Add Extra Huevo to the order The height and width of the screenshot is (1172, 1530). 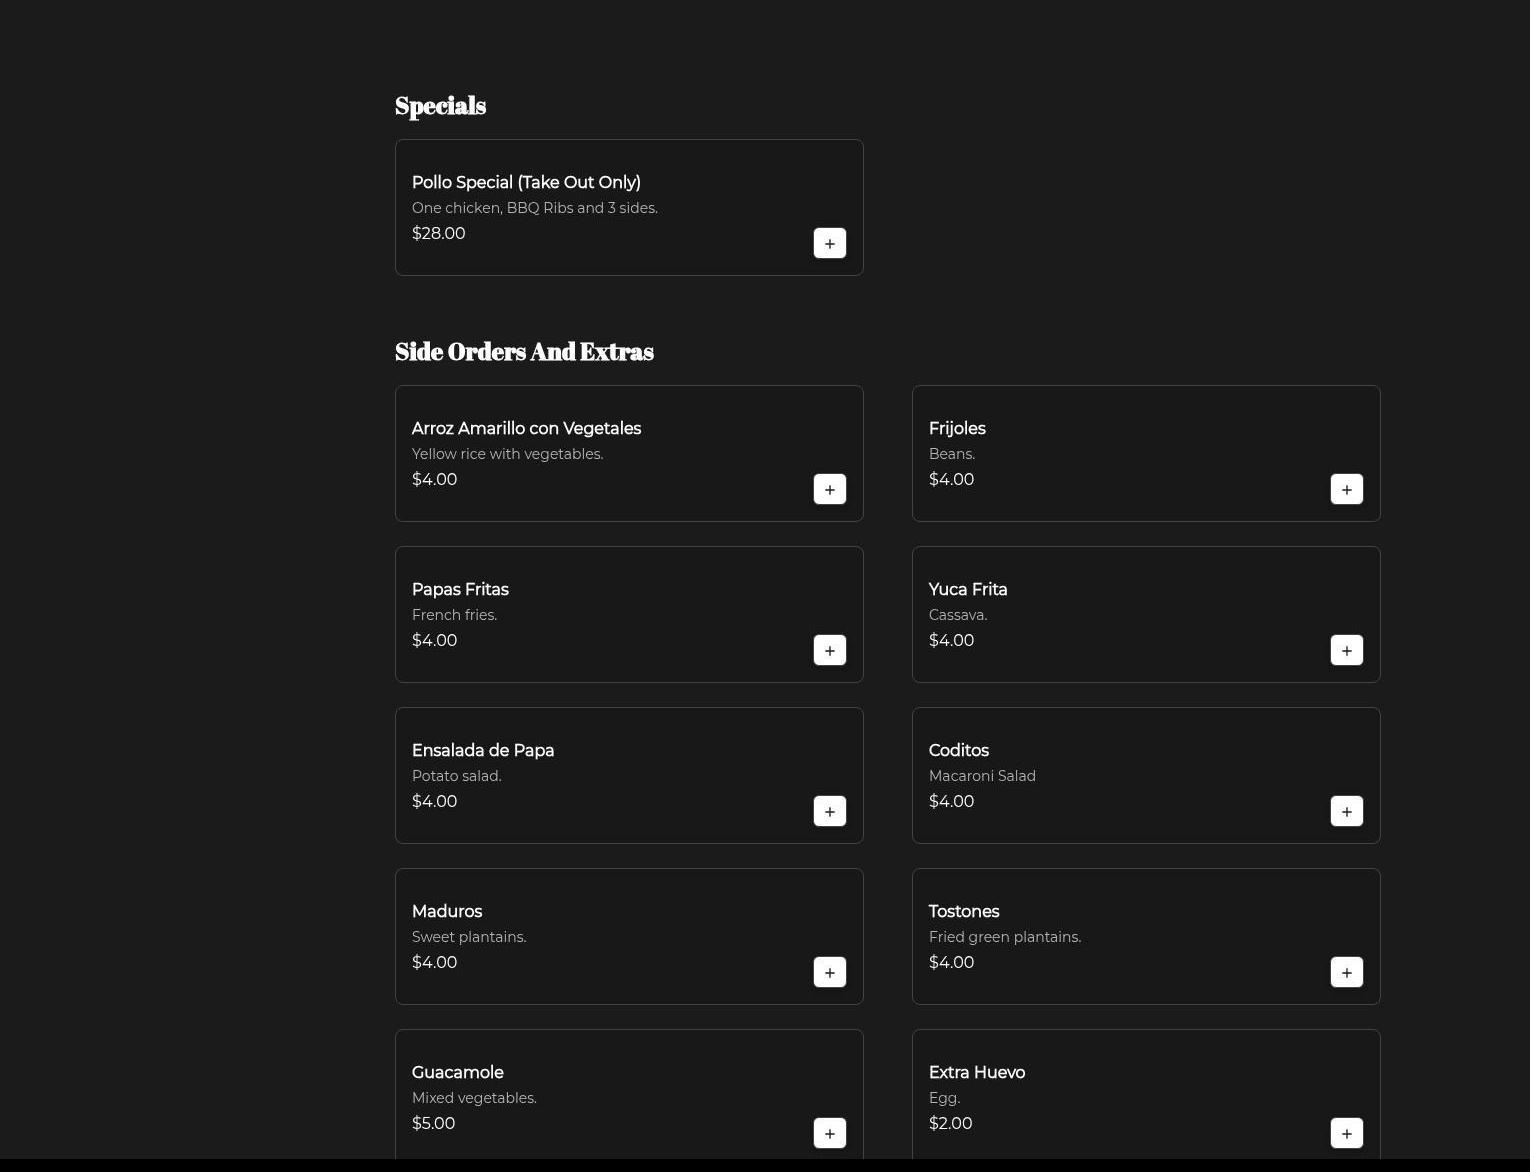[1346, 1133]
